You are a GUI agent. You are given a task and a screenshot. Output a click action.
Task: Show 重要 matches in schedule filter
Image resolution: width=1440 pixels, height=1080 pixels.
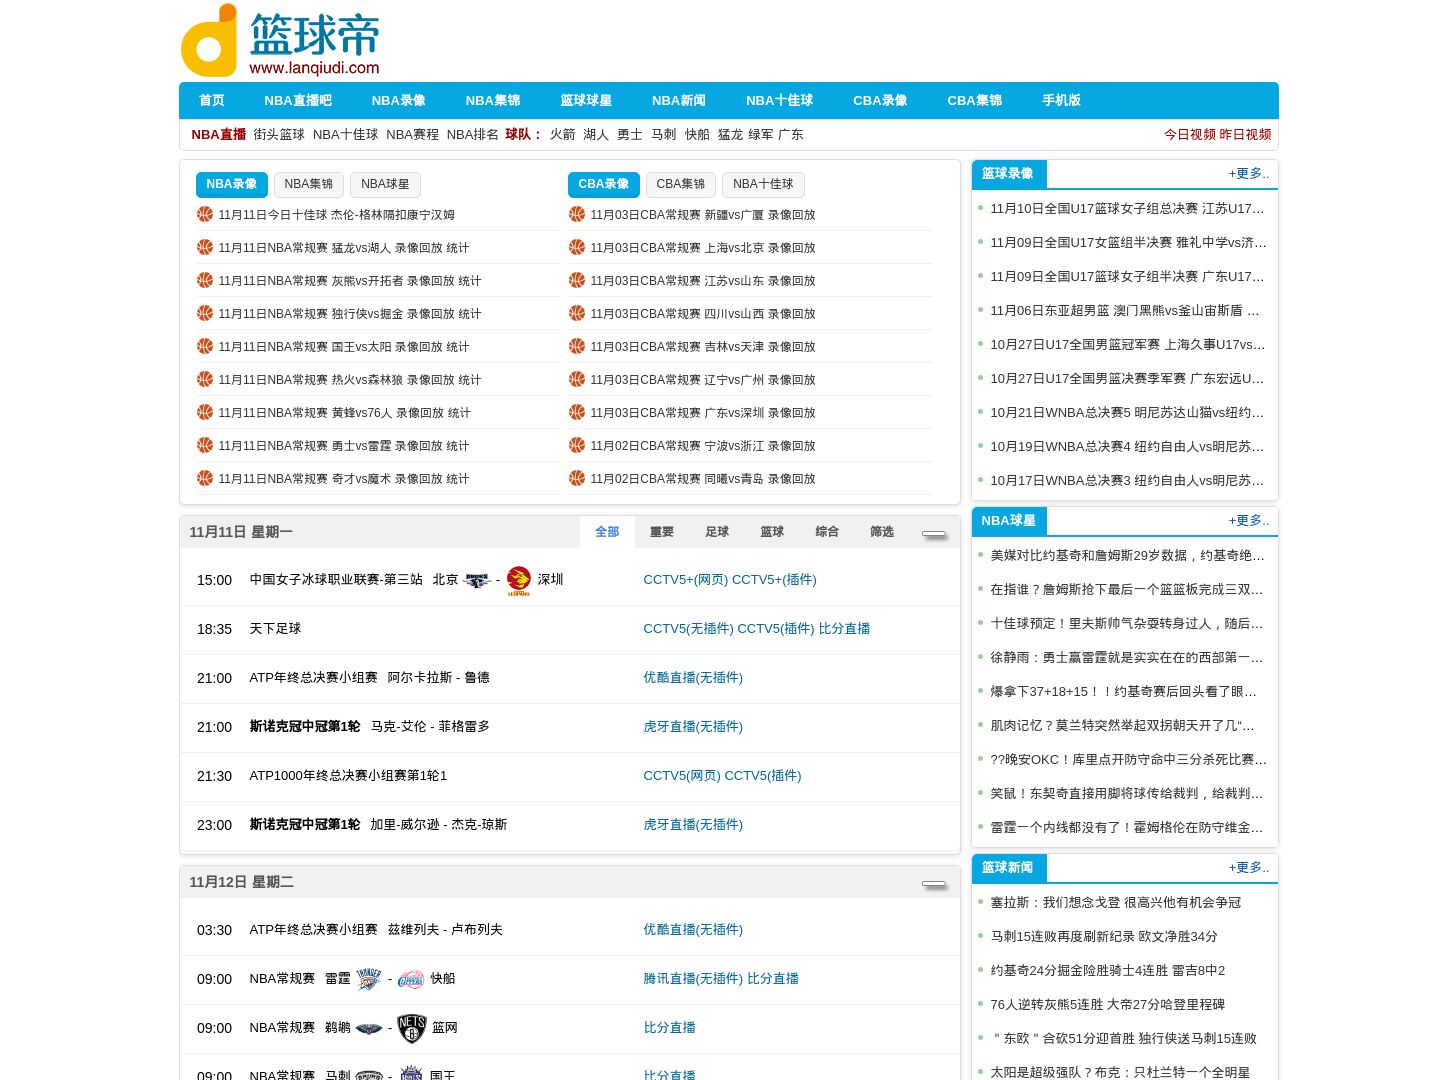coord(662,532)
